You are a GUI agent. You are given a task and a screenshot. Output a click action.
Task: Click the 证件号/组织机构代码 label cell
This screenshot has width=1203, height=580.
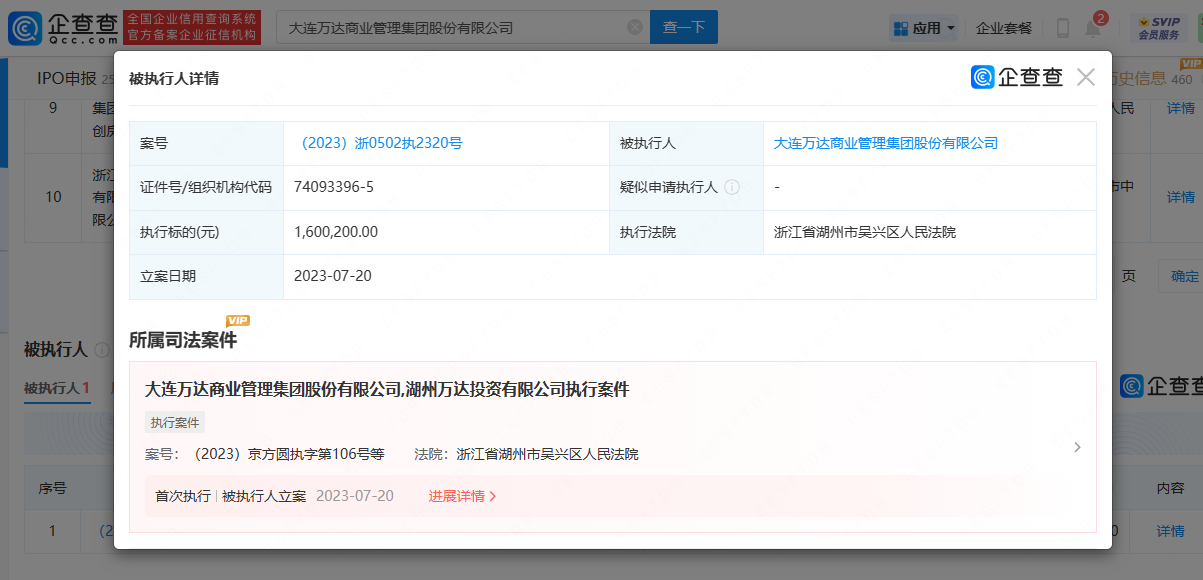point(206,187)
